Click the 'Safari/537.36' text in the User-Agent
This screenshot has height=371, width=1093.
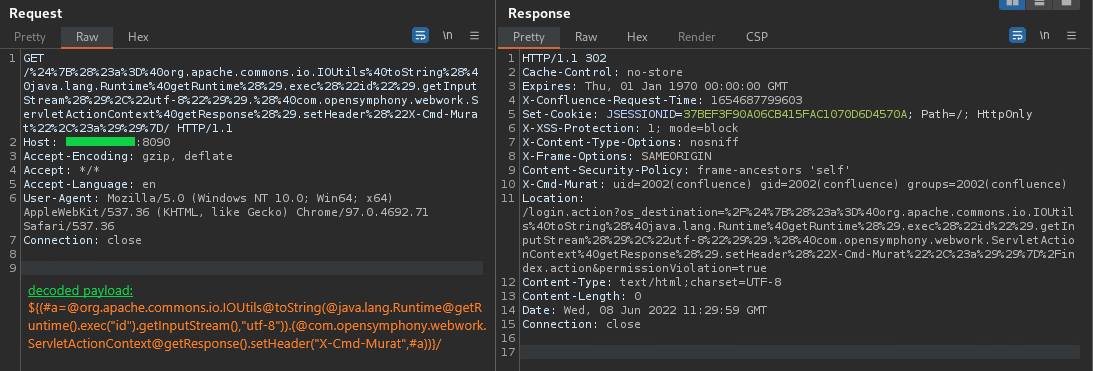coord(68,226)
